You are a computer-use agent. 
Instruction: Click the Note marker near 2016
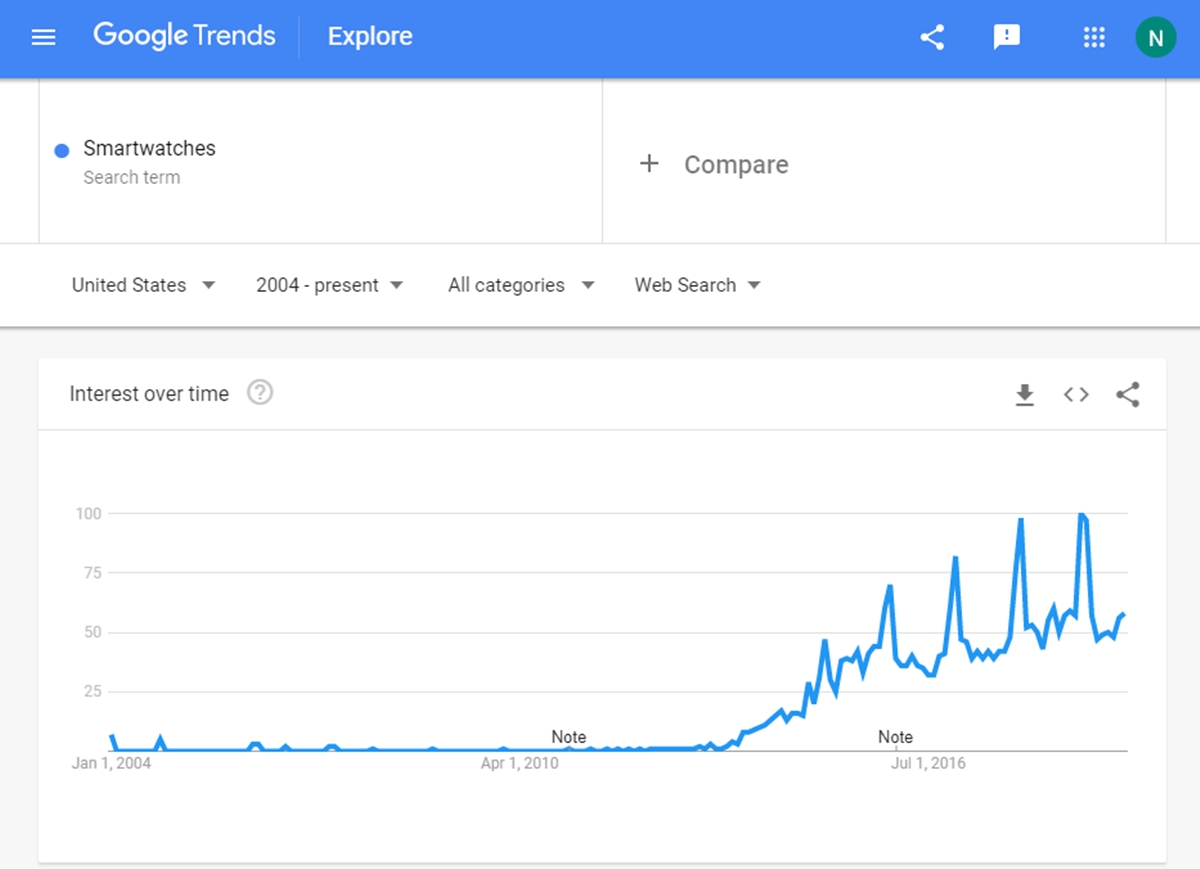pyautogui.click(x=895, y=737)
